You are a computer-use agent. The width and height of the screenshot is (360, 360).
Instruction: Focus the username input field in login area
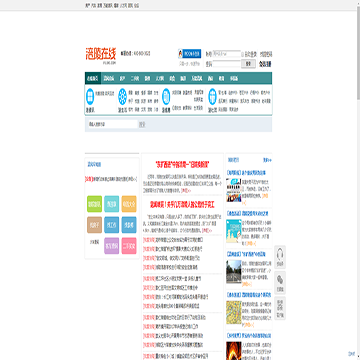226,54
